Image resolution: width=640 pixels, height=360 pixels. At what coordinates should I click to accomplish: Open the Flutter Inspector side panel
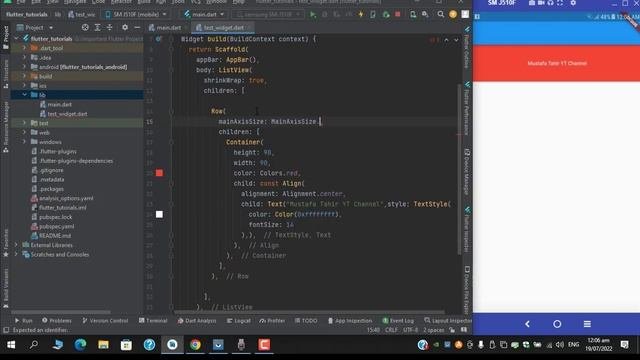click(x=467, y=229)
